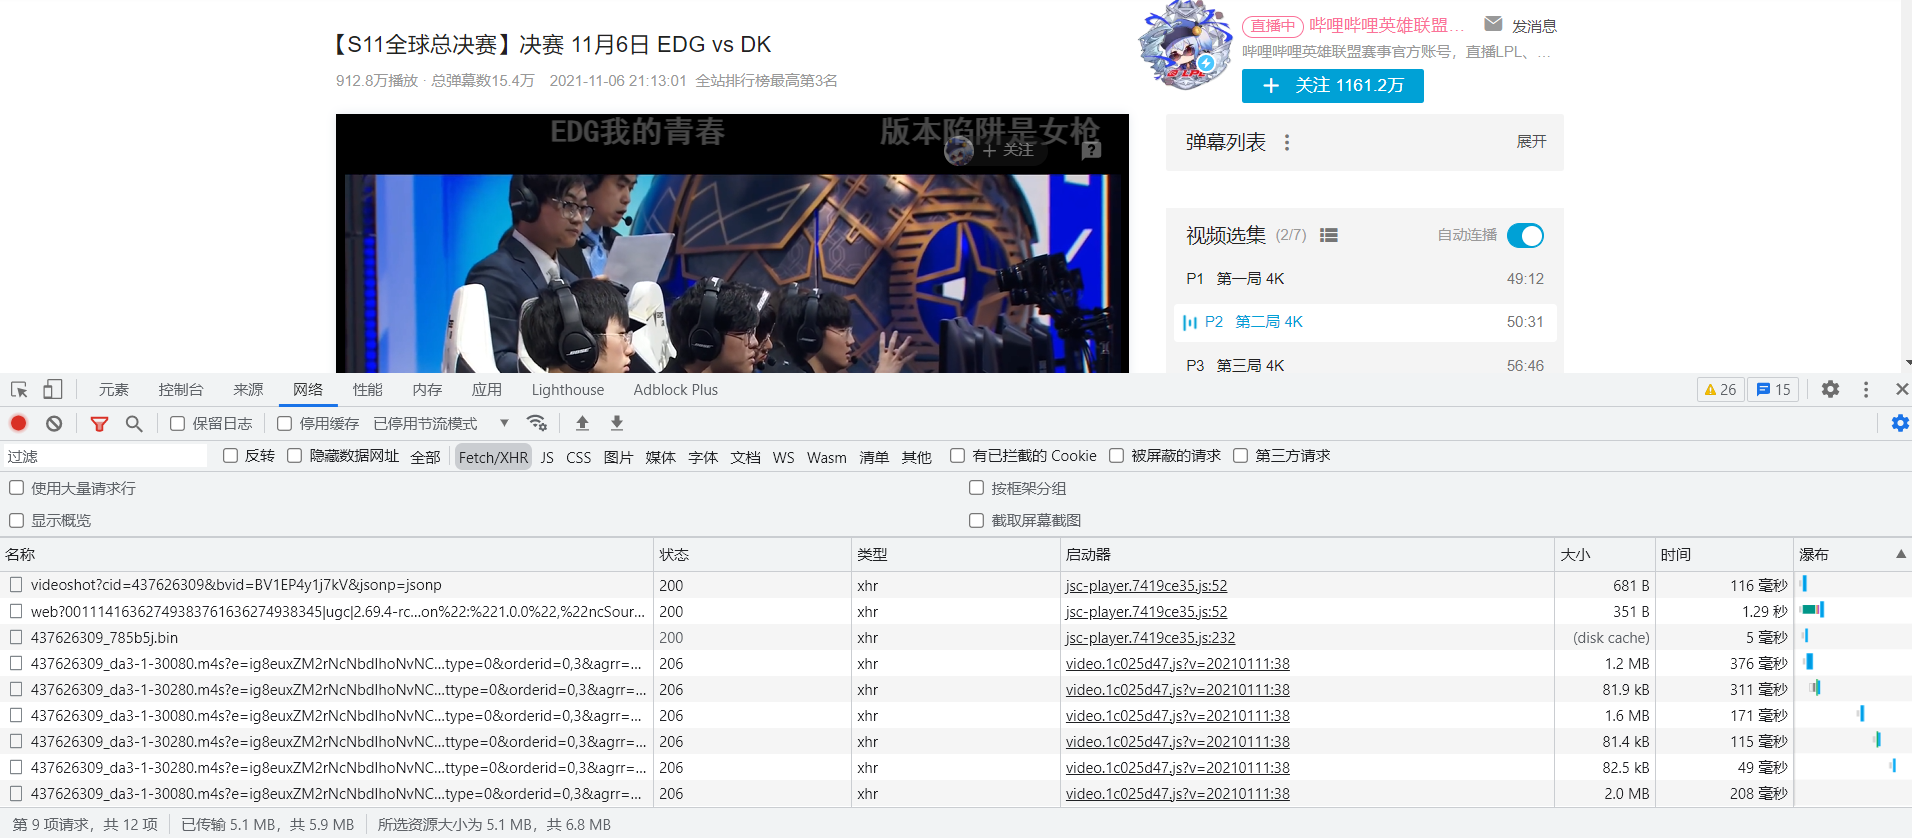Select the 437626309_785b5j.bin request
Screen dimensions: 1912x838
pos(104,637)
